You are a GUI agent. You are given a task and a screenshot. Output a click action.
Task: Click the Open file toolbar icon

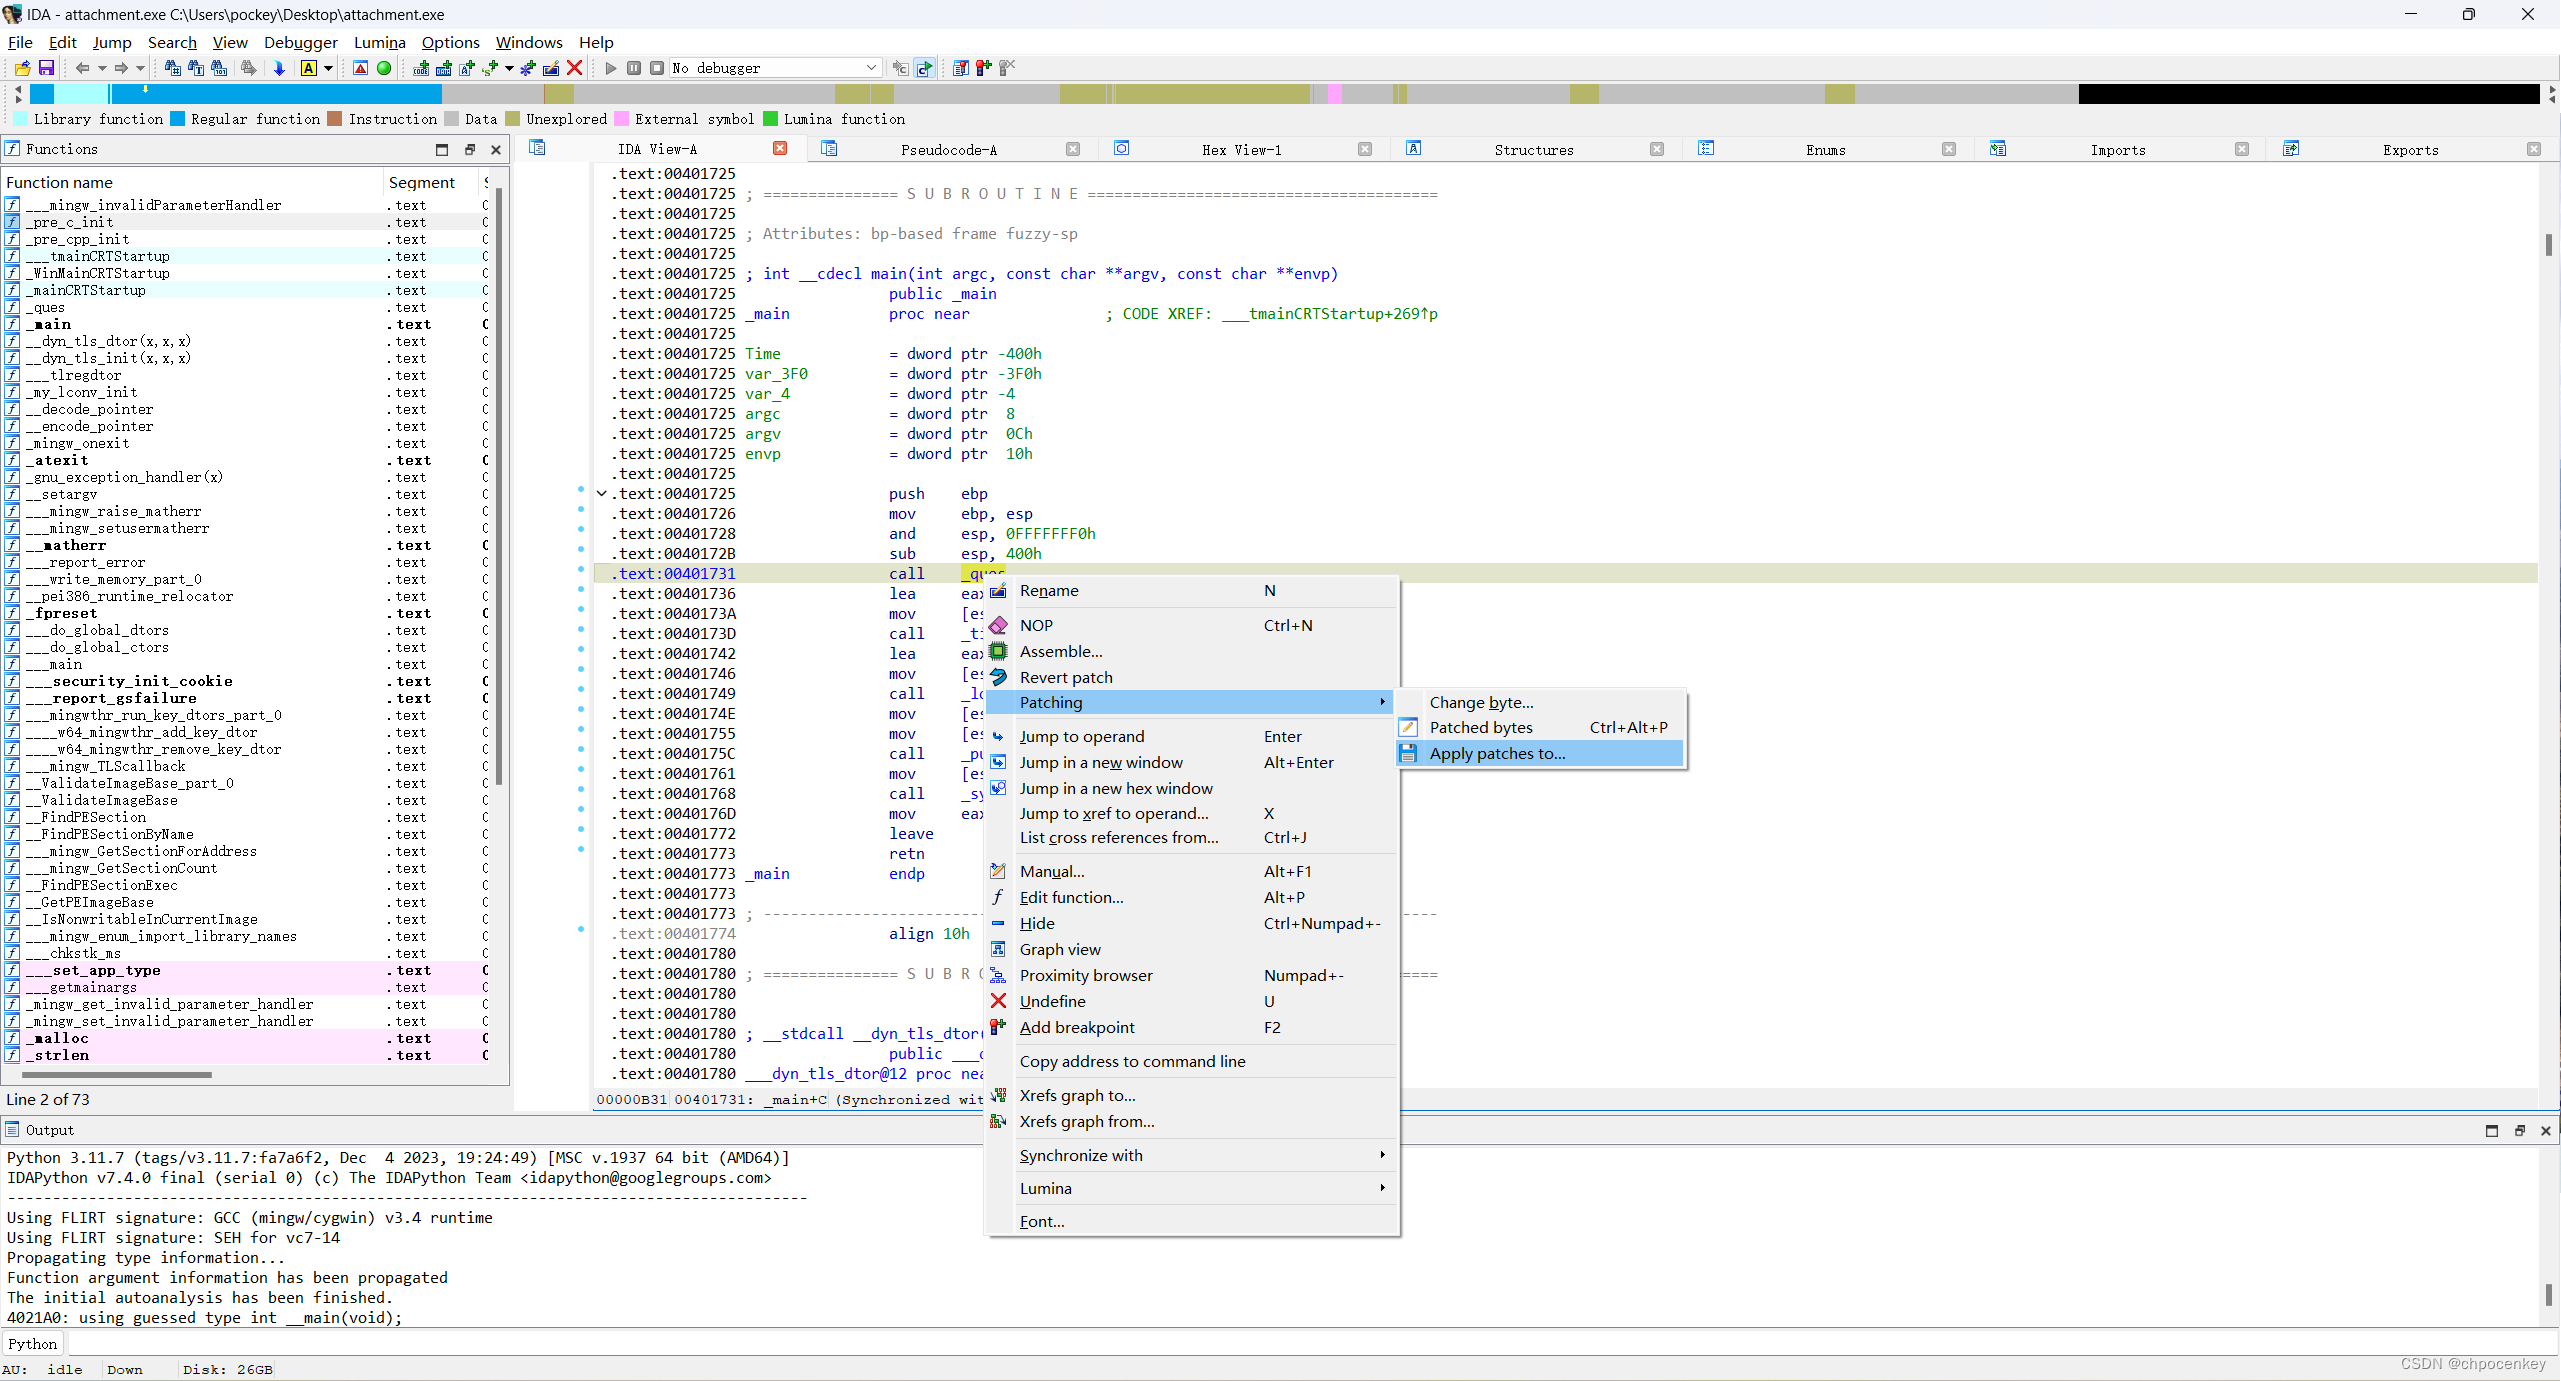(22, 68)
